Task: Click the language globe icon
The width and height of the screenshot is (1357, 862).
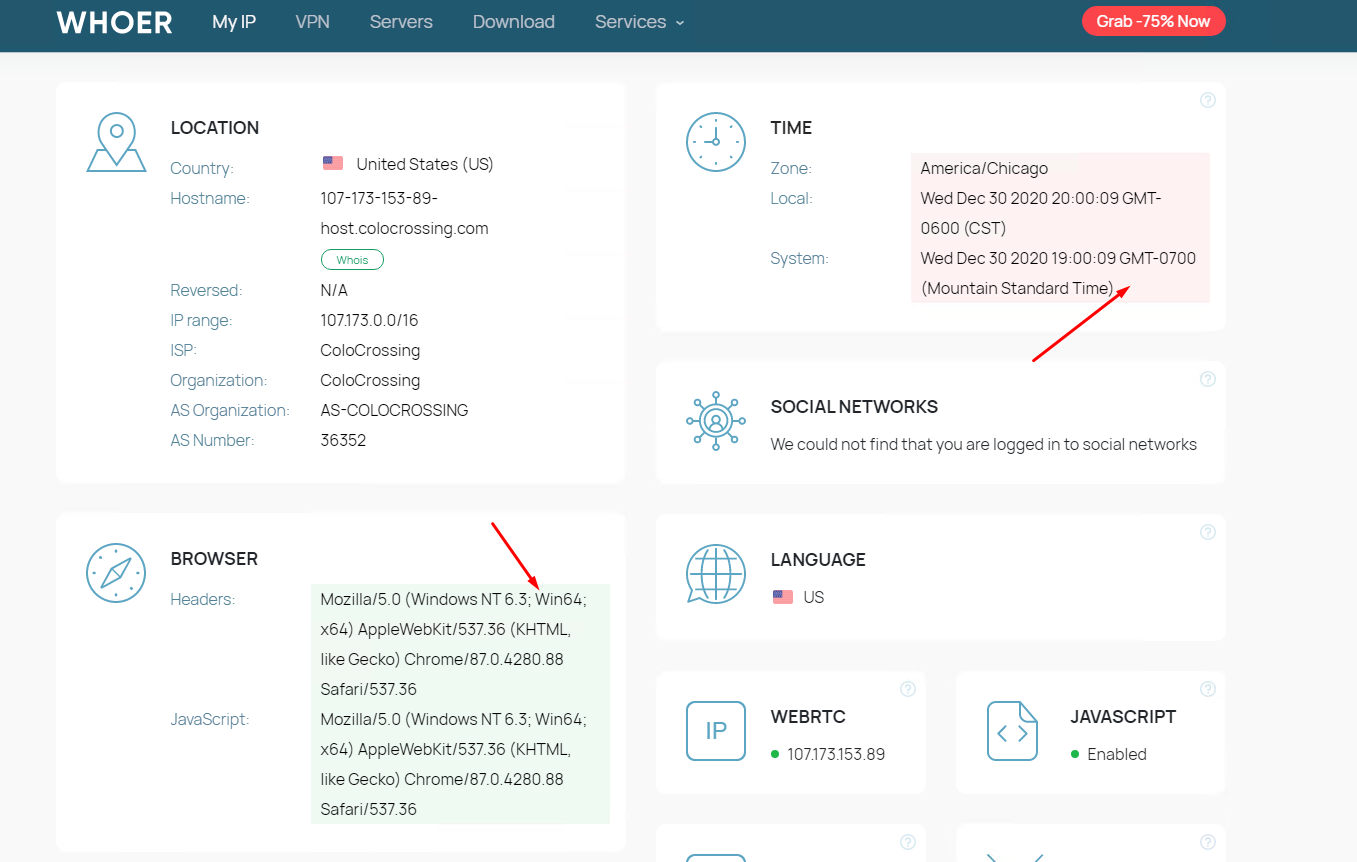Action: pyautogui.click(x=715, y=574)
